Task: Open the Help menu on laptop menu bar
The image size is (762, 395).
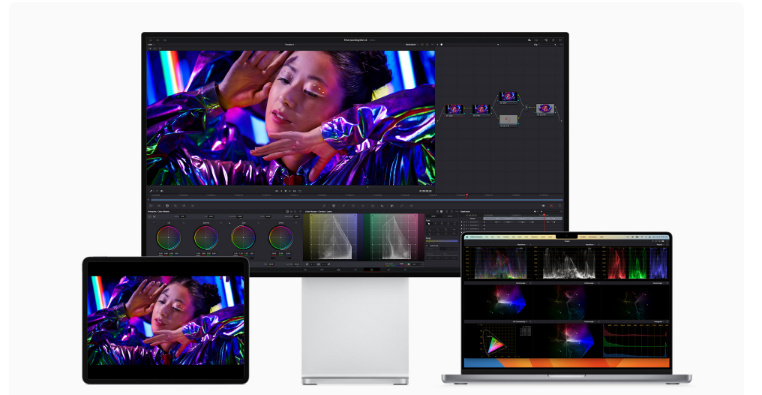Action: pos(601,237)
